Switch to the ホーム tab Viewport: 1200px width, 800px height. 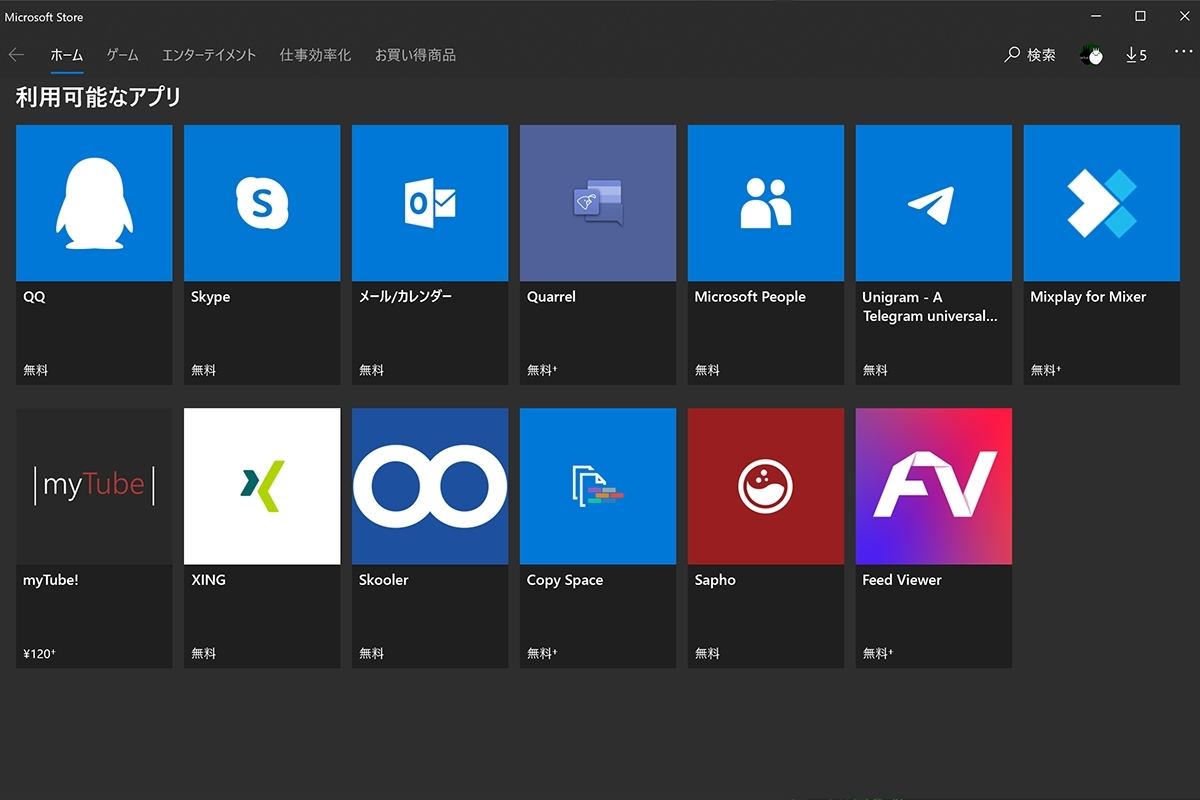67,55
